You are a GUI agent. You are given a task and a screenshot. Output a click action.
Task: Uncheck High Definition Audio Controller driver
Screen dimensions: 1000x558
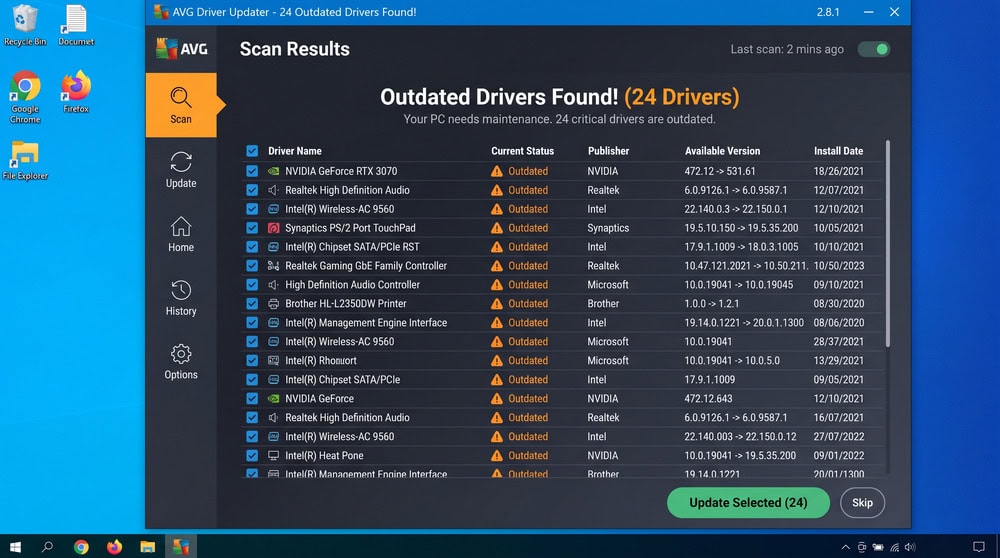pyautogui.click(x=252, y=284)
